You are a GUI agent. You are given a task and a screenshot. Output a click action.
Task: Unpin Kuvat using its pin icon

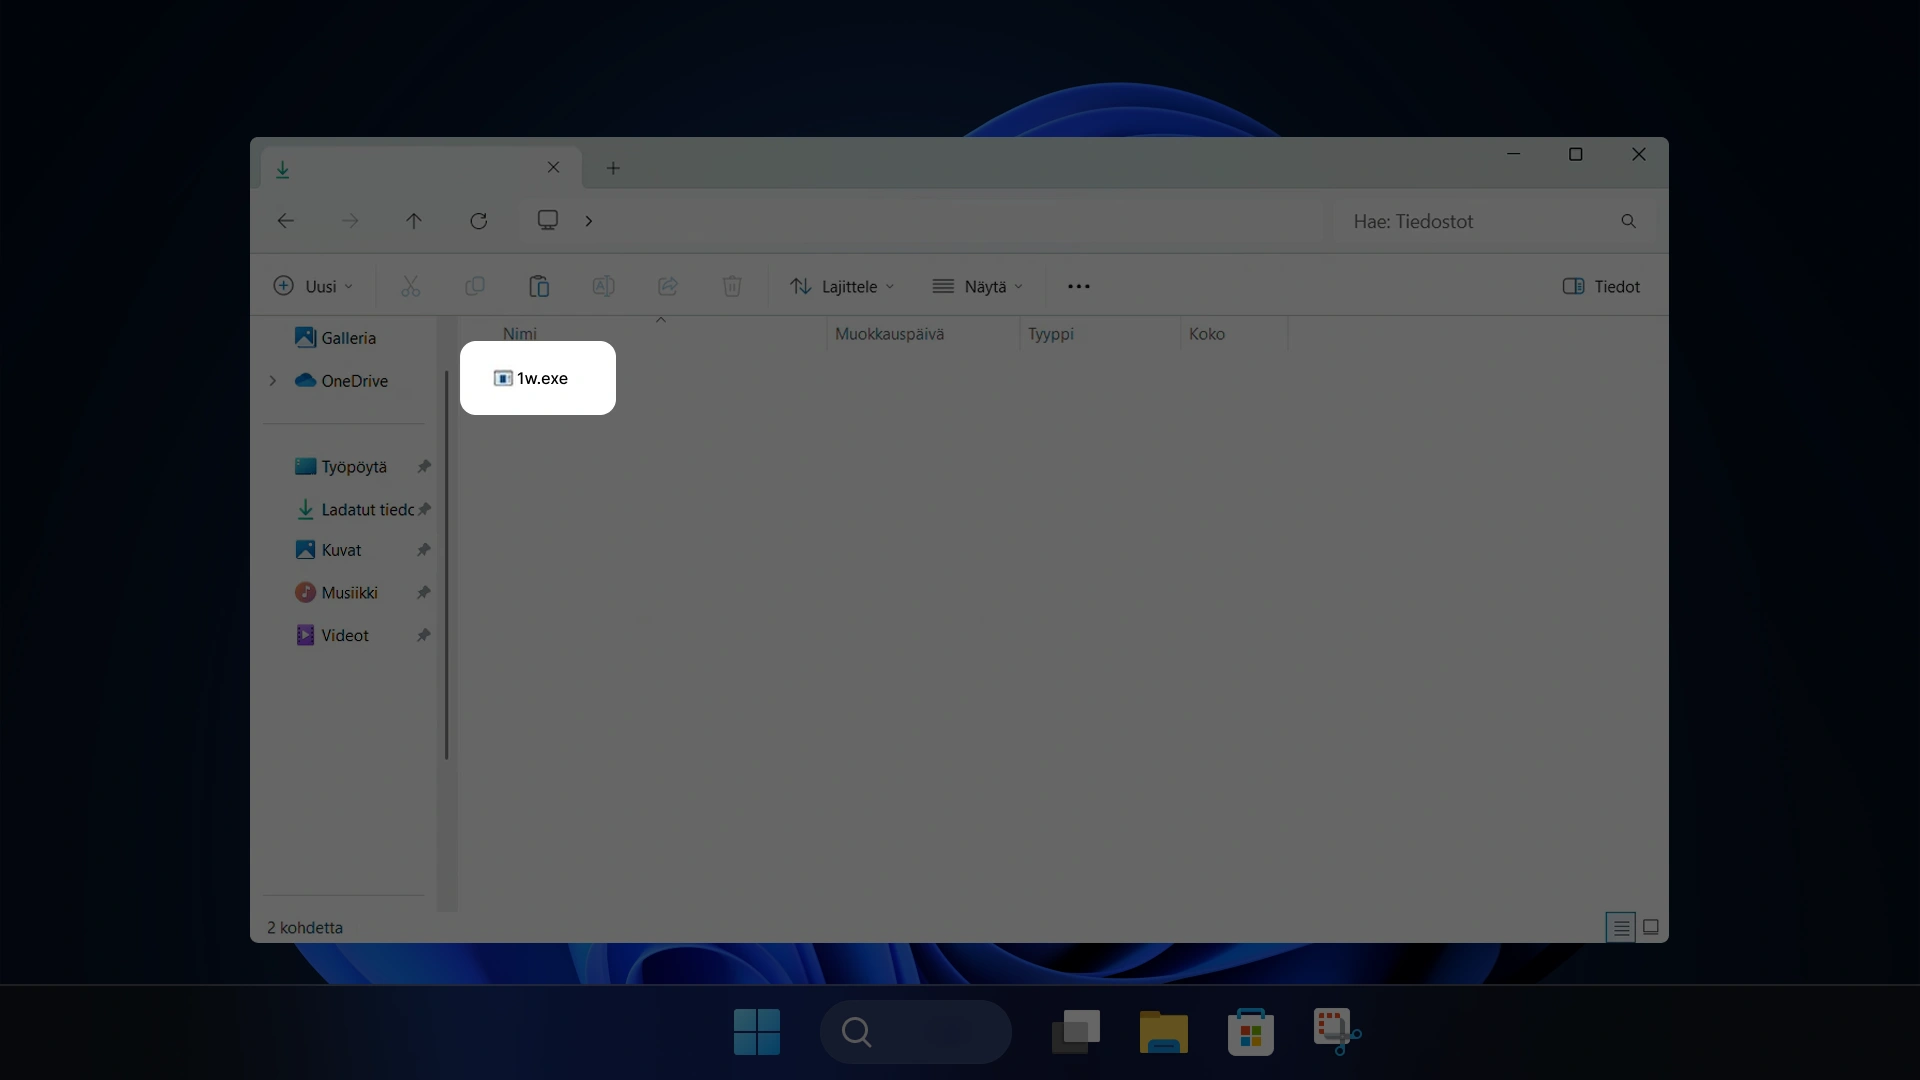coord(424,550)
